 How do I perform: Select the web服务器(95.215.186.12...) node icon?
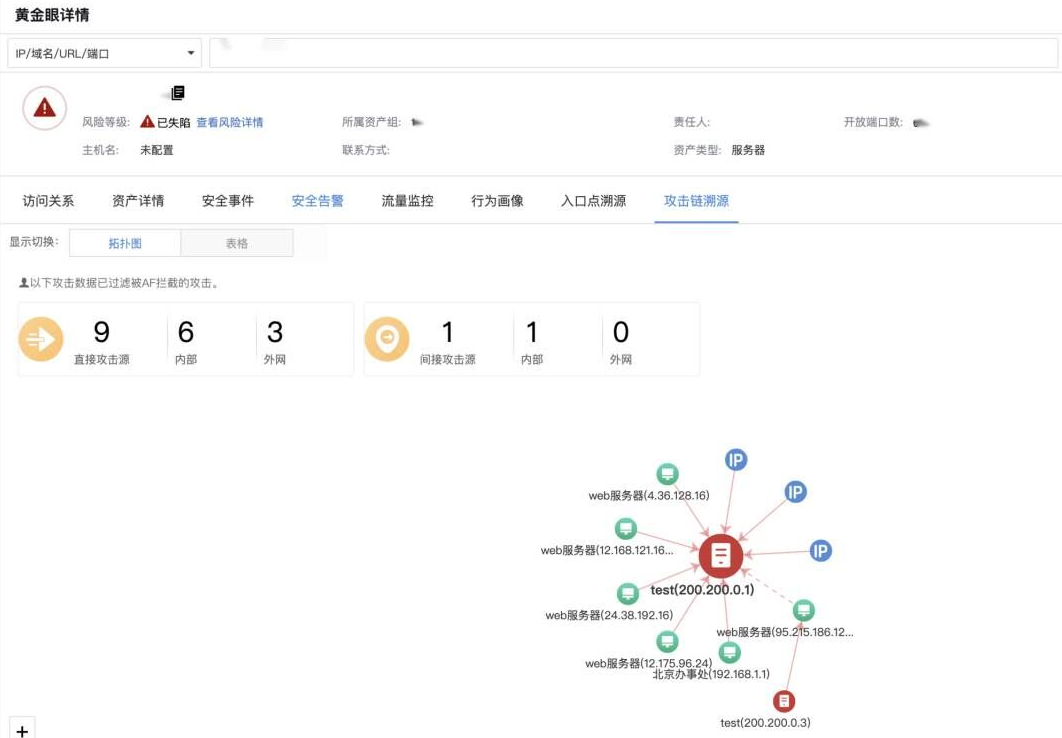804,610
